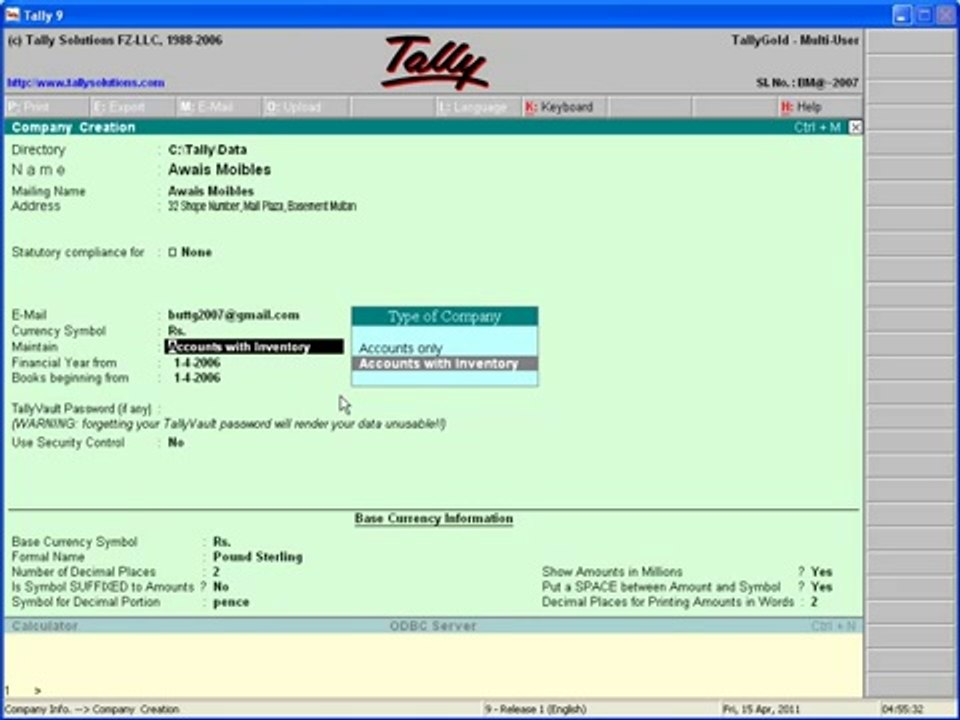Viewport: 960px width, 720px height.
Task: Open the H: Help button
Action: click(820, 107)
